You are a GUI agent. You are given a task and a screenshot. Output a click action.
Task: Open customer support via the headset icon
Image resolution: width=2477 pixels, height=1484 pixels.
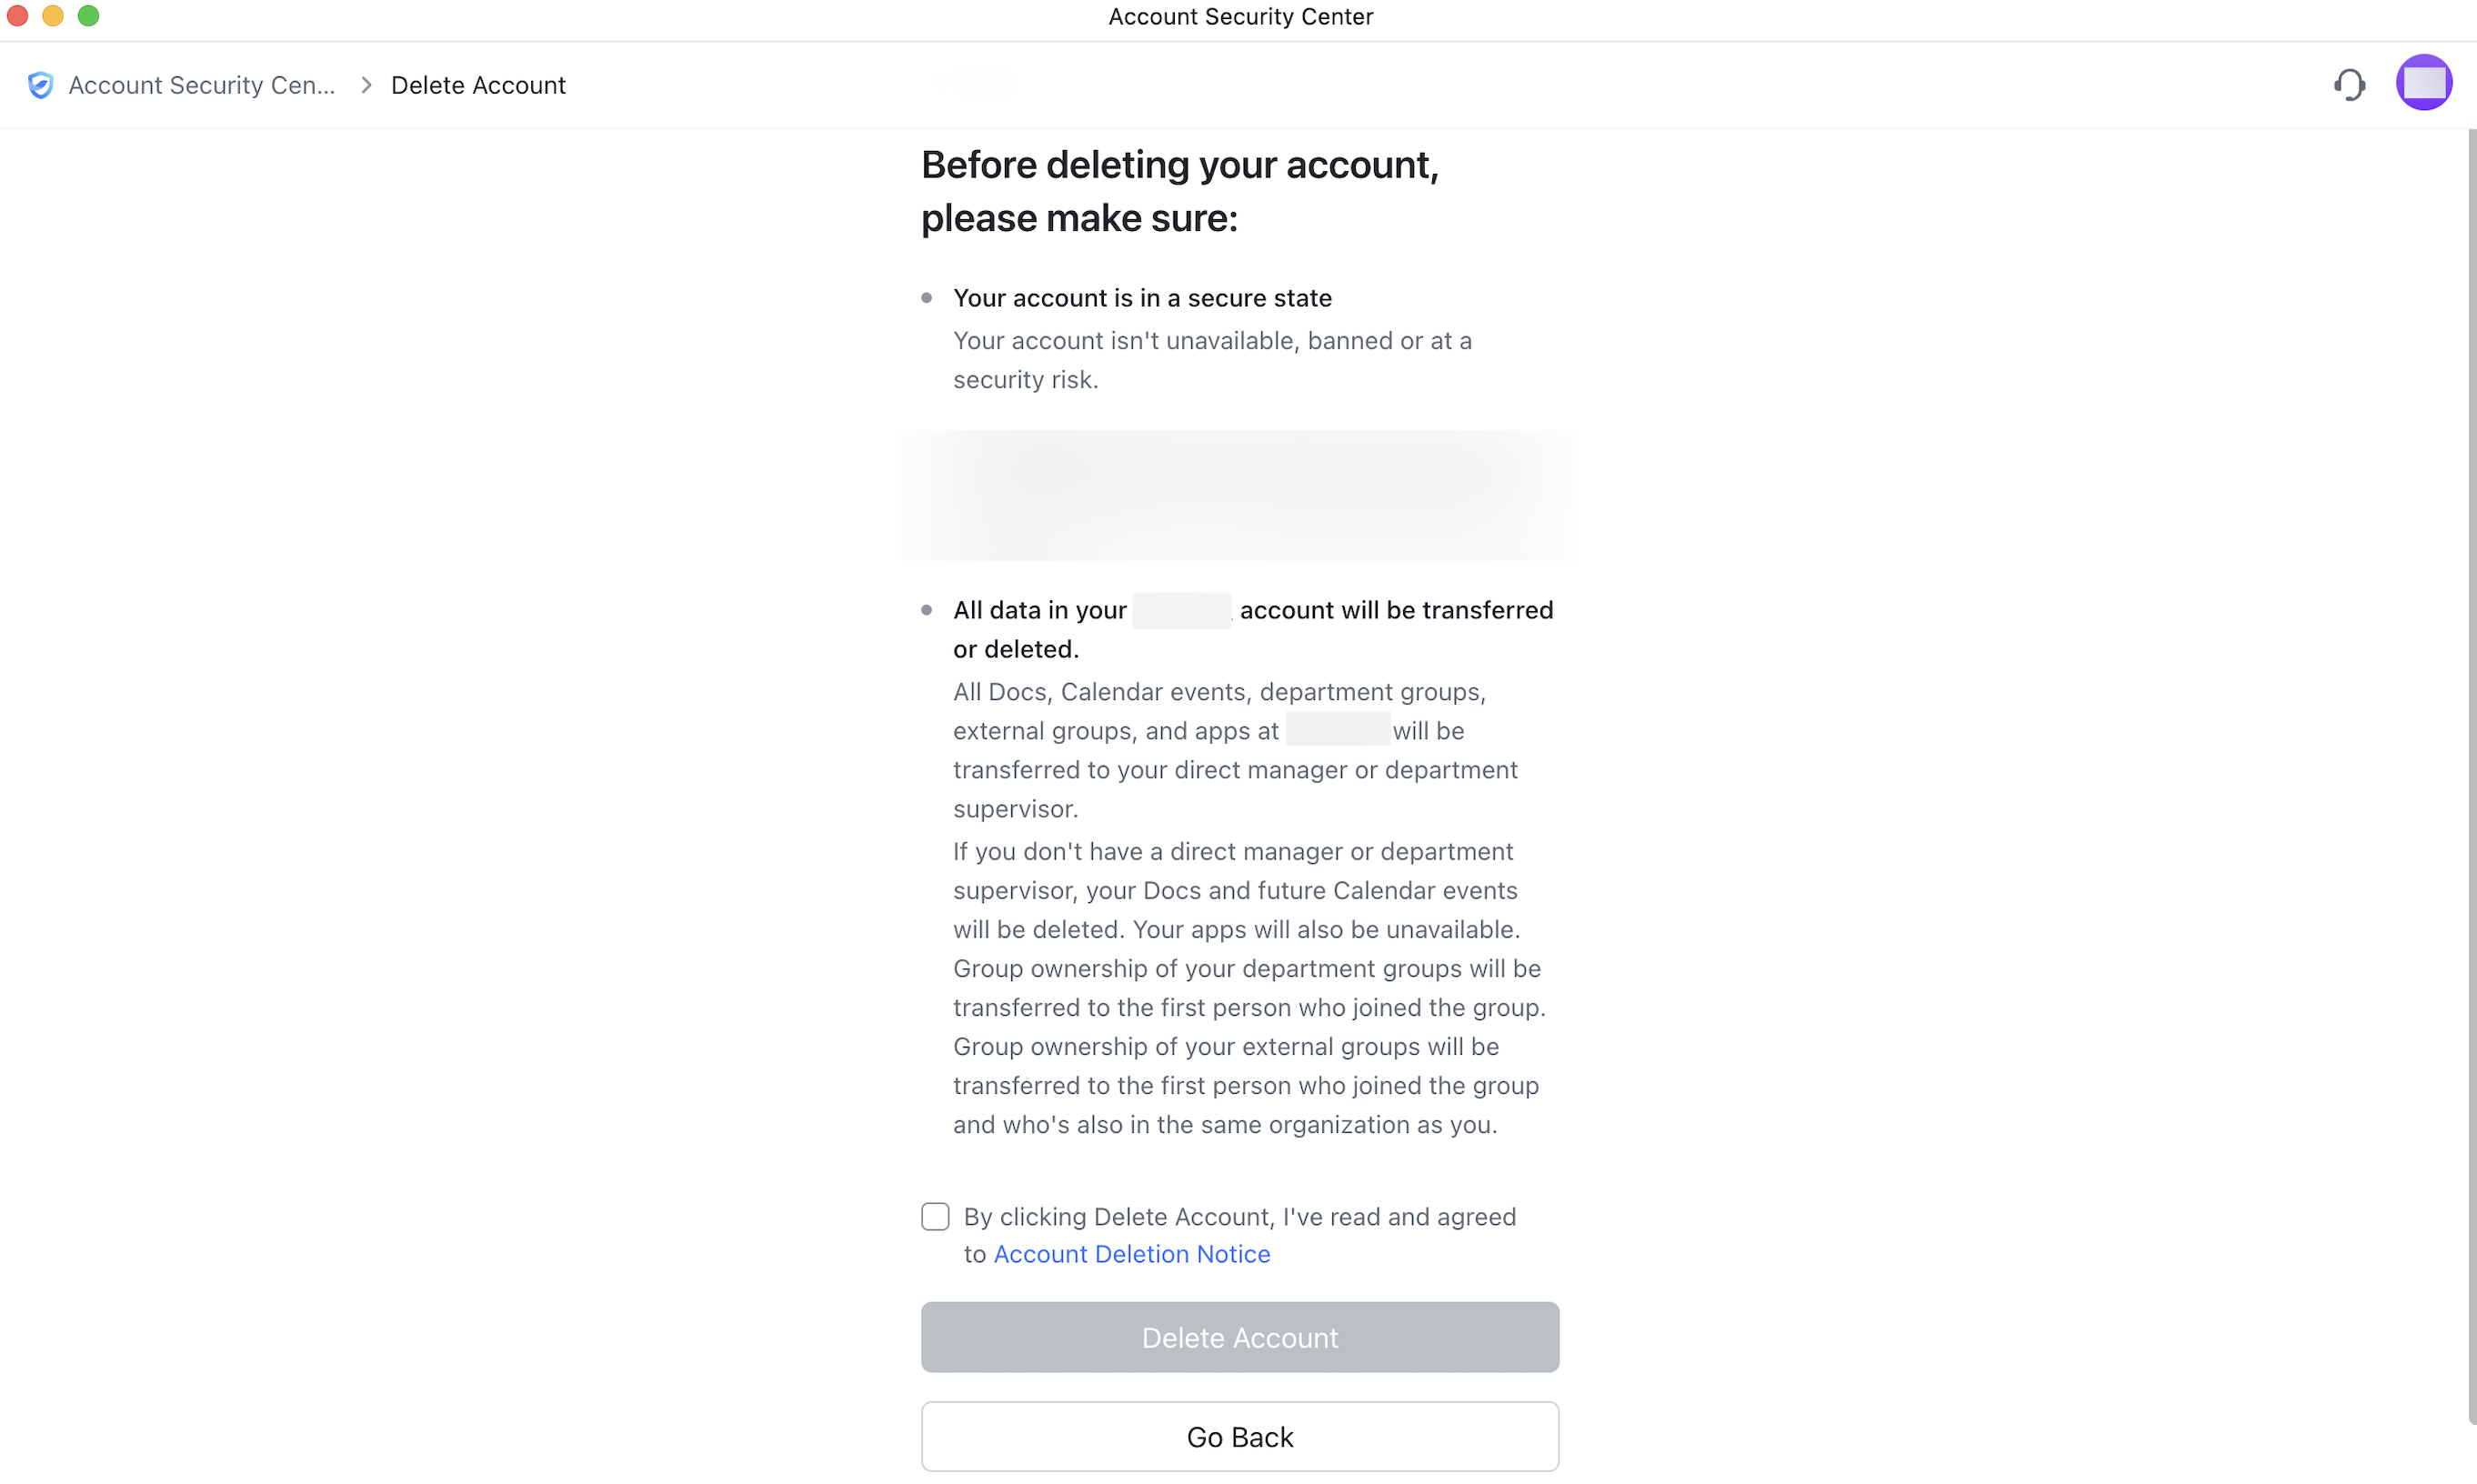[2349, 85]
